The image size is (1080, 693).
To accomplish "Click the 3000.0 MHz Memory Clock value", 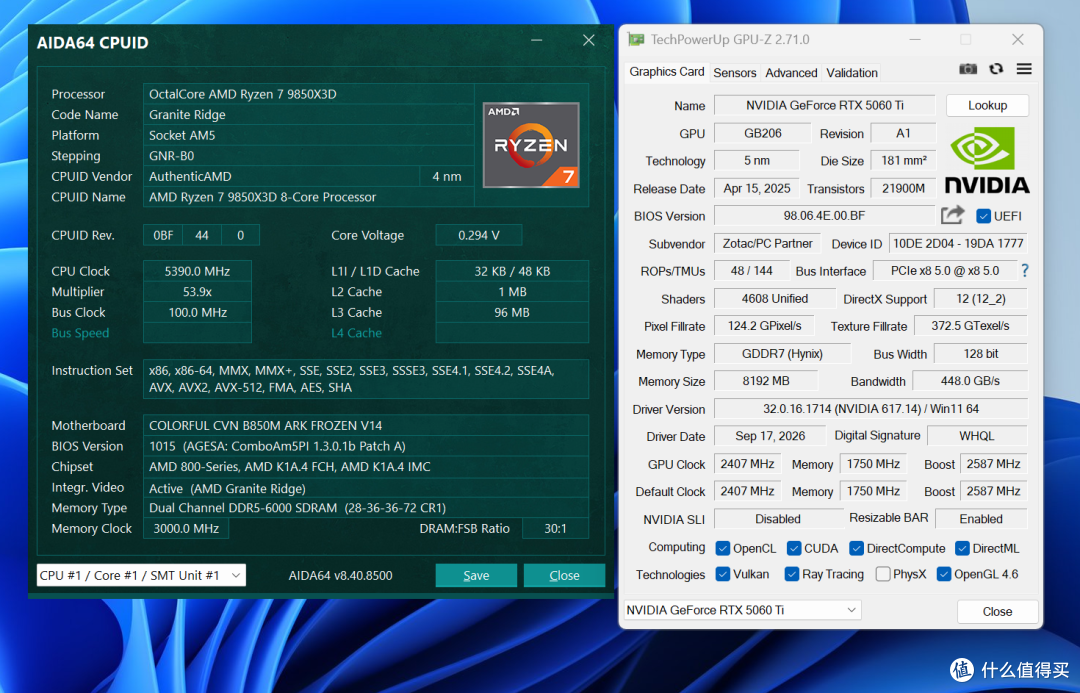I will point(186,528).
